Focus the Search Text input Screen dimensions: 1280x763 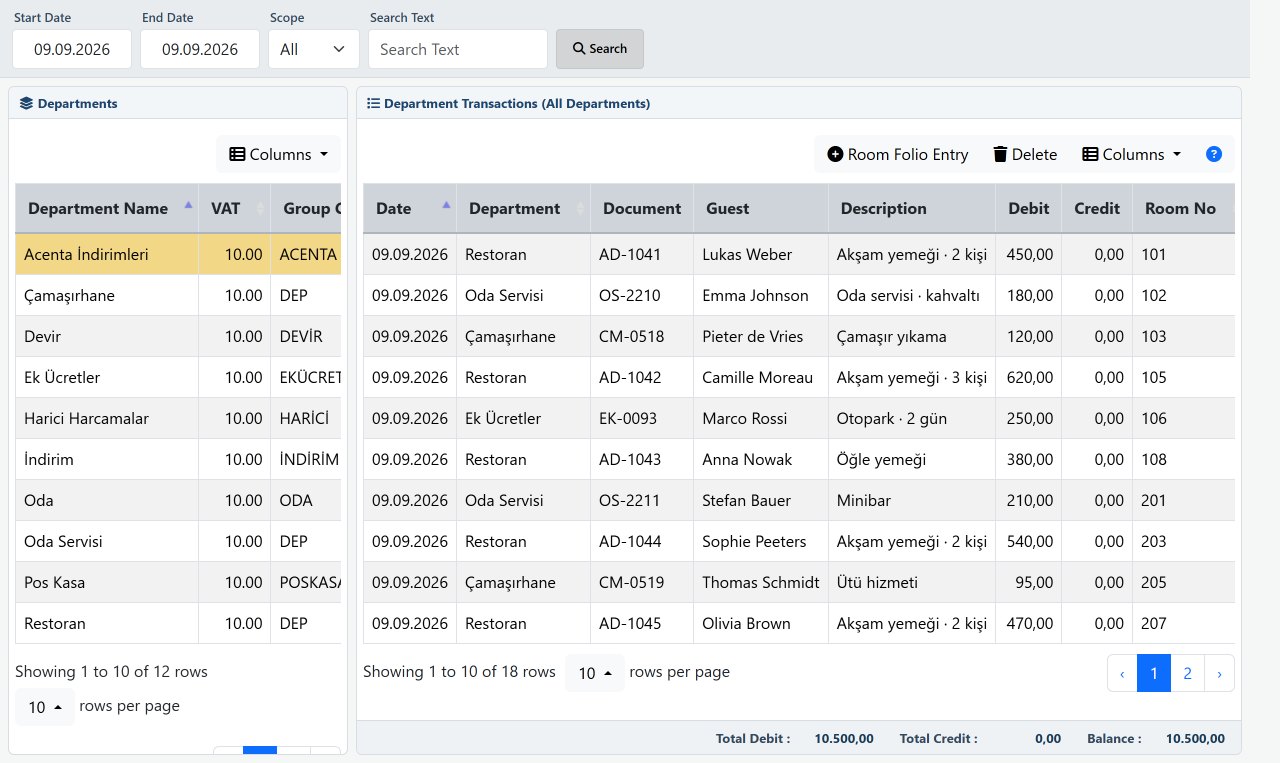click(x=458, y=49)
